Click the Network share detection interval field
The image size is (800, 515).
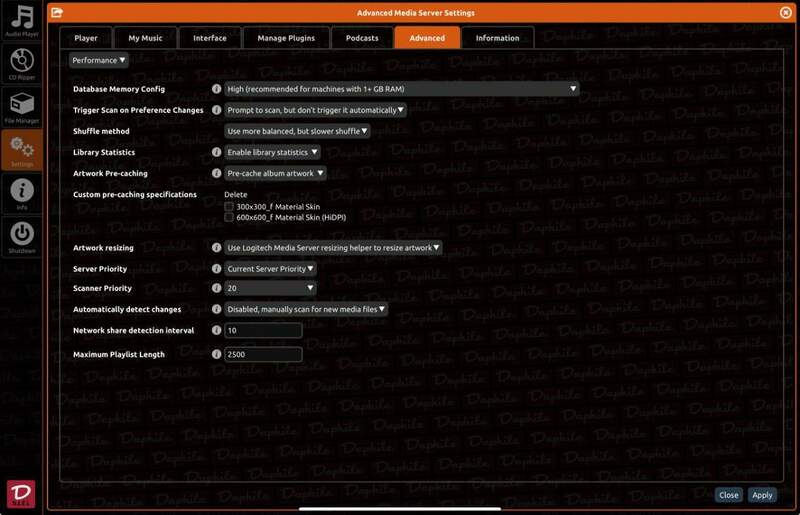coord(263,330)
